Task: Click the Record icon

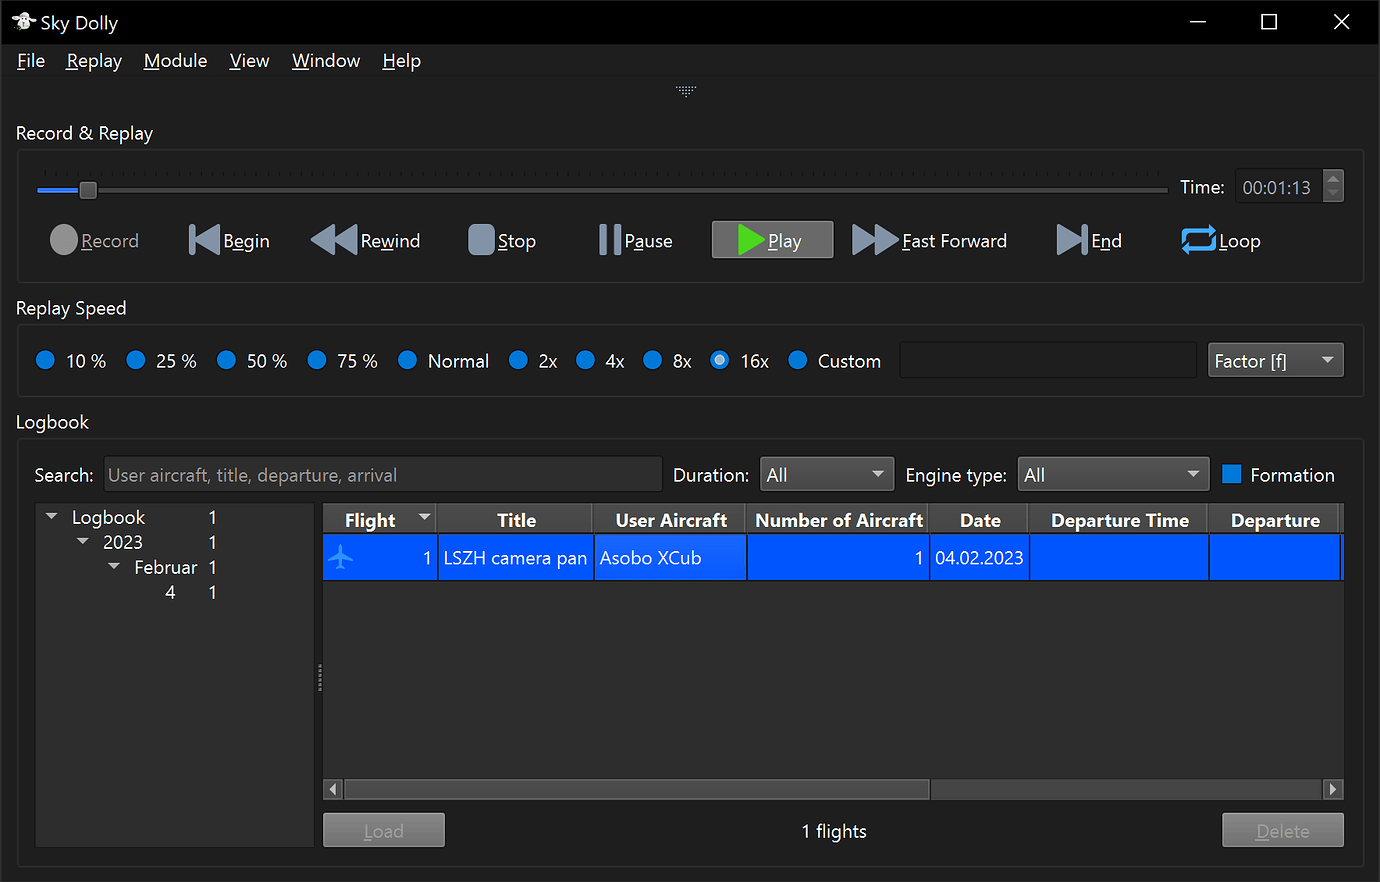Action: point(65,240)
